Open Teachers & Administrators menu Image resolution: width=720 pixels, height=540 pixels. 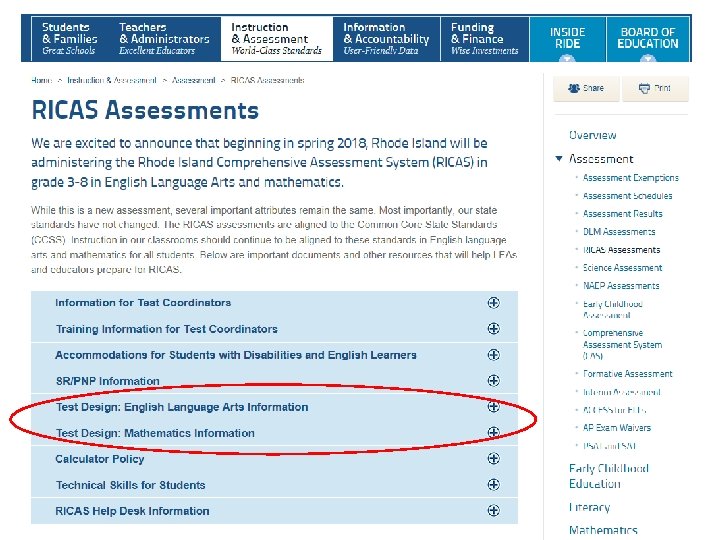pyautogui.click(x=164, y=39)
